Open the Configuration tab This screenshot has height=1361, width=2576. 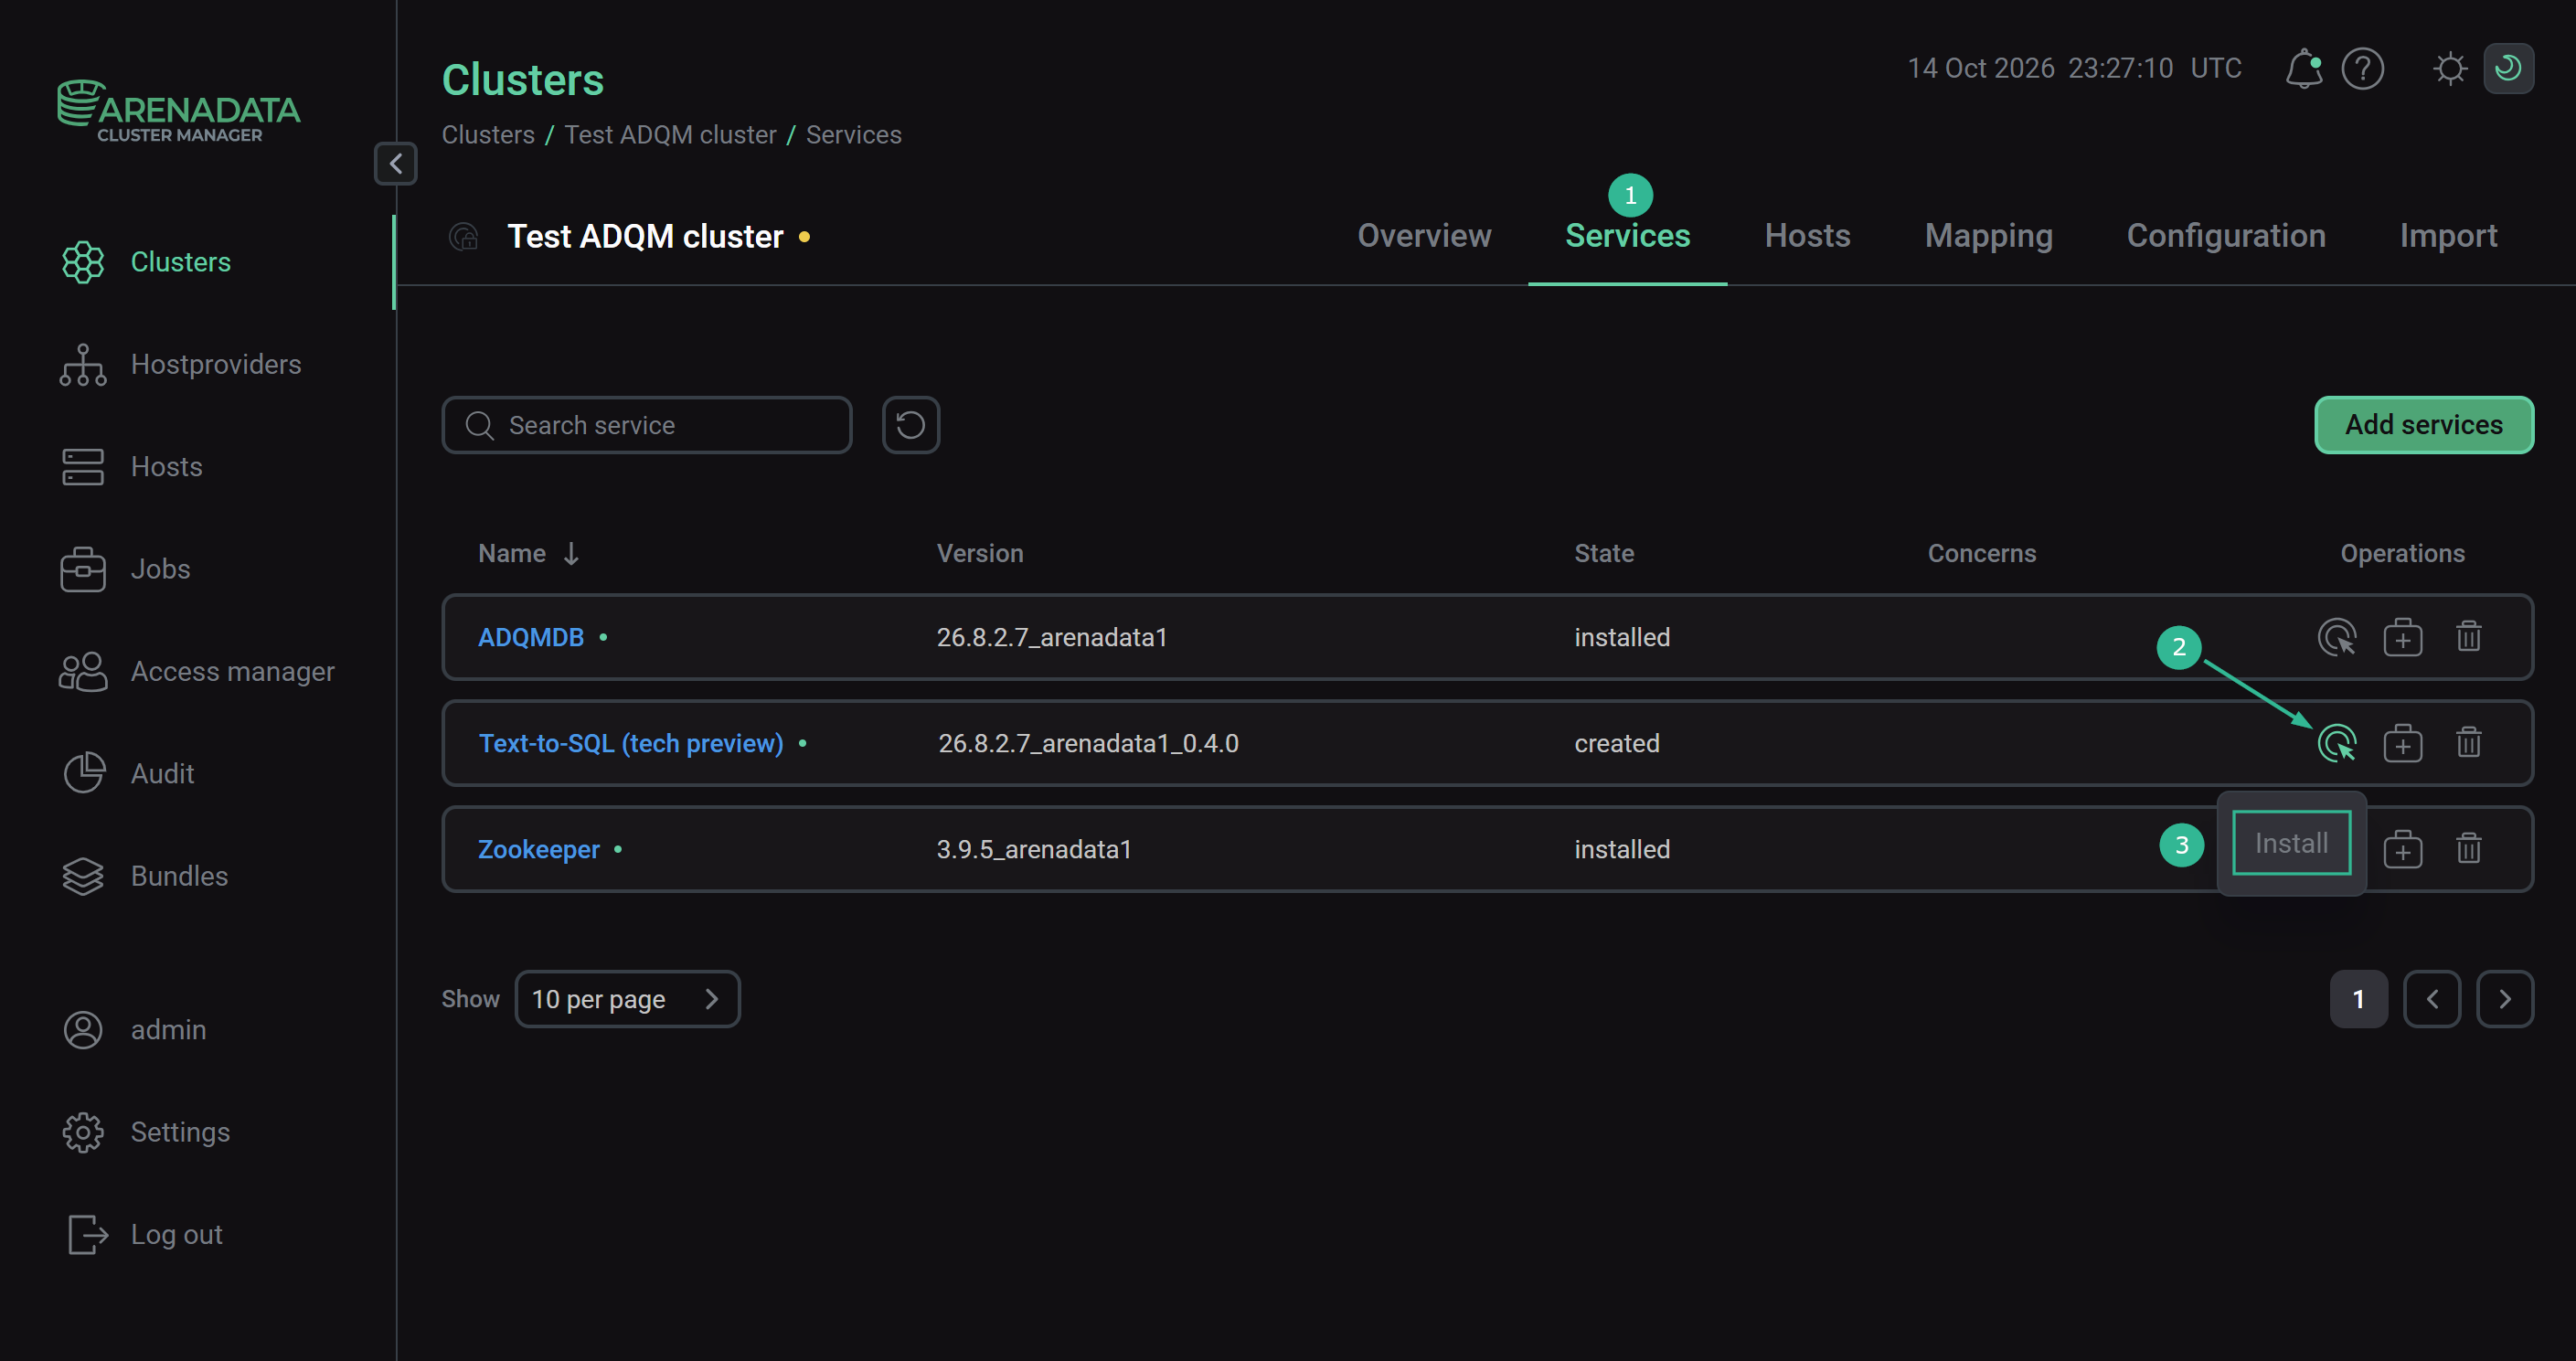[2226, 236]
